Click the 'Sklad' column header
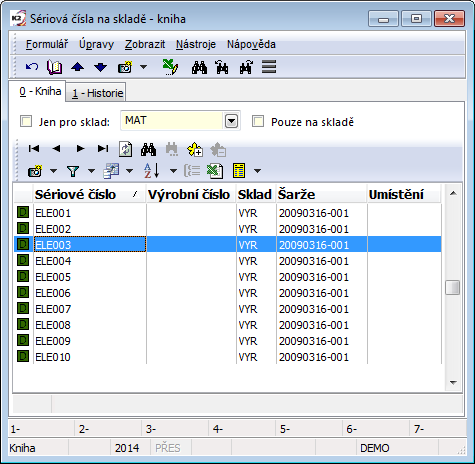The image size is (475, 464). 256,194
